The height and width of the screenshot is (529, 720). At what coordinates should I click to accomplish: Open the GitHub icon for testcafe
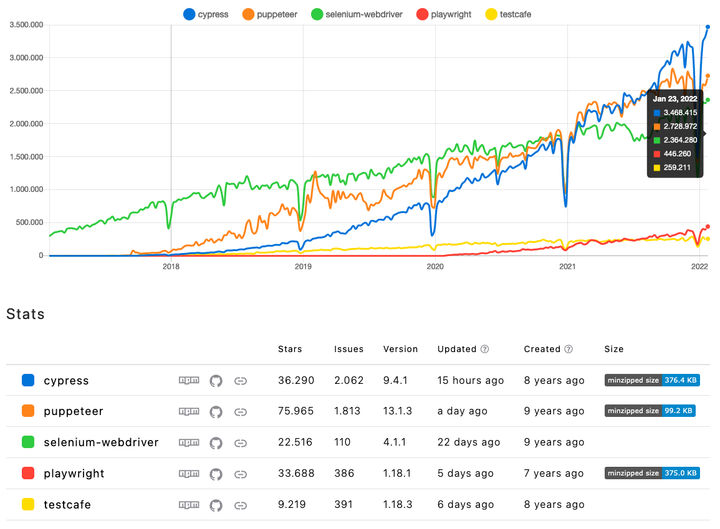[216, 505]
